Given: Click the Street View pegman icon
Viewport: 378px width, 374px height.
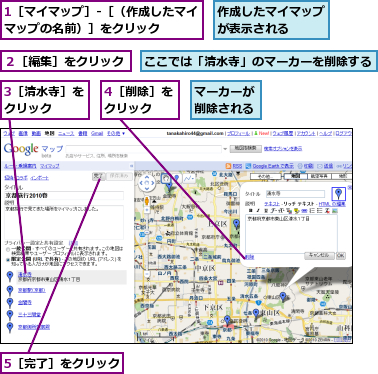Looking at the screenshot, I should click(146, 201).
